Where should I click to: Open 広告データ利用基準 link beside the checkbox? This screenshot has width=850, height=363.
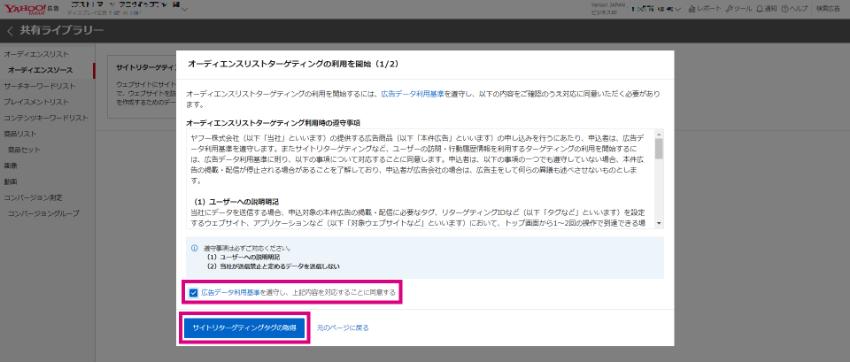point(230,293)
